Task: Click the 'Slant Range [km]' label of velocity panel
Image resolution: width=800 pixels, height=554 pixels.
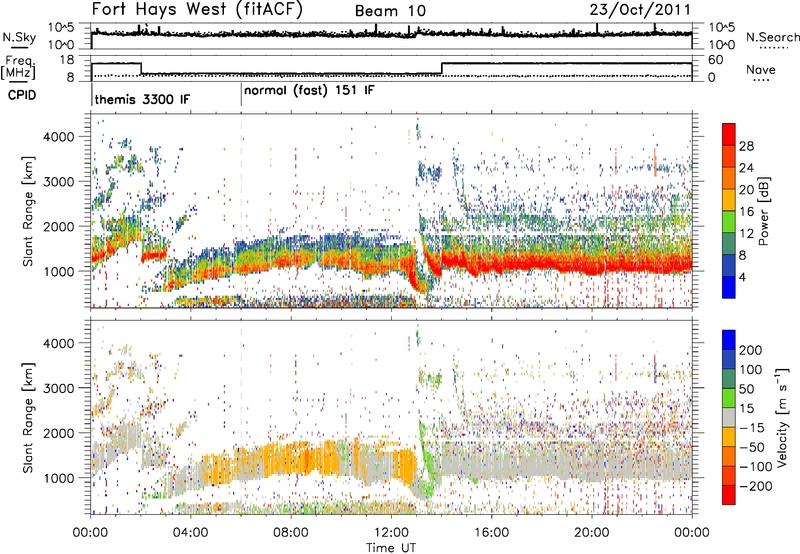Action: pos(28,418)
